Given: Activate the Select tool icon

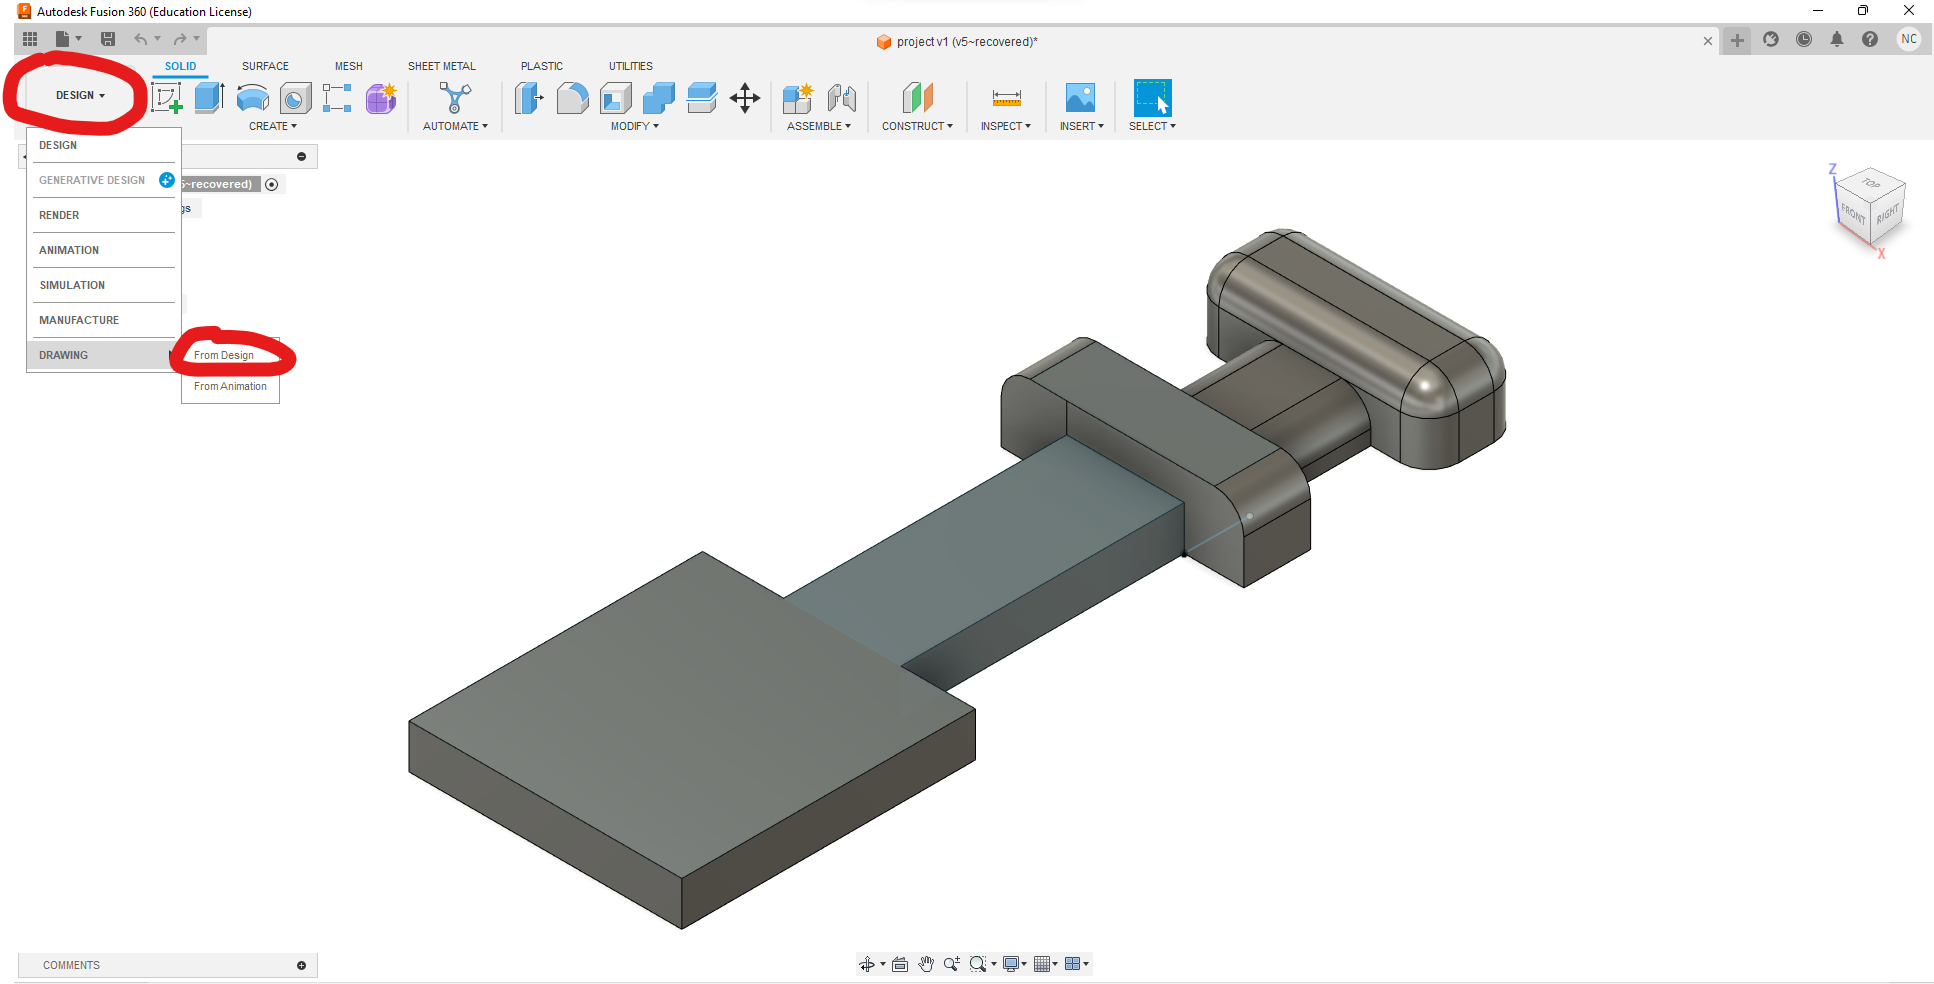Looking at the screenshot, I should [x=1152, y=98].
